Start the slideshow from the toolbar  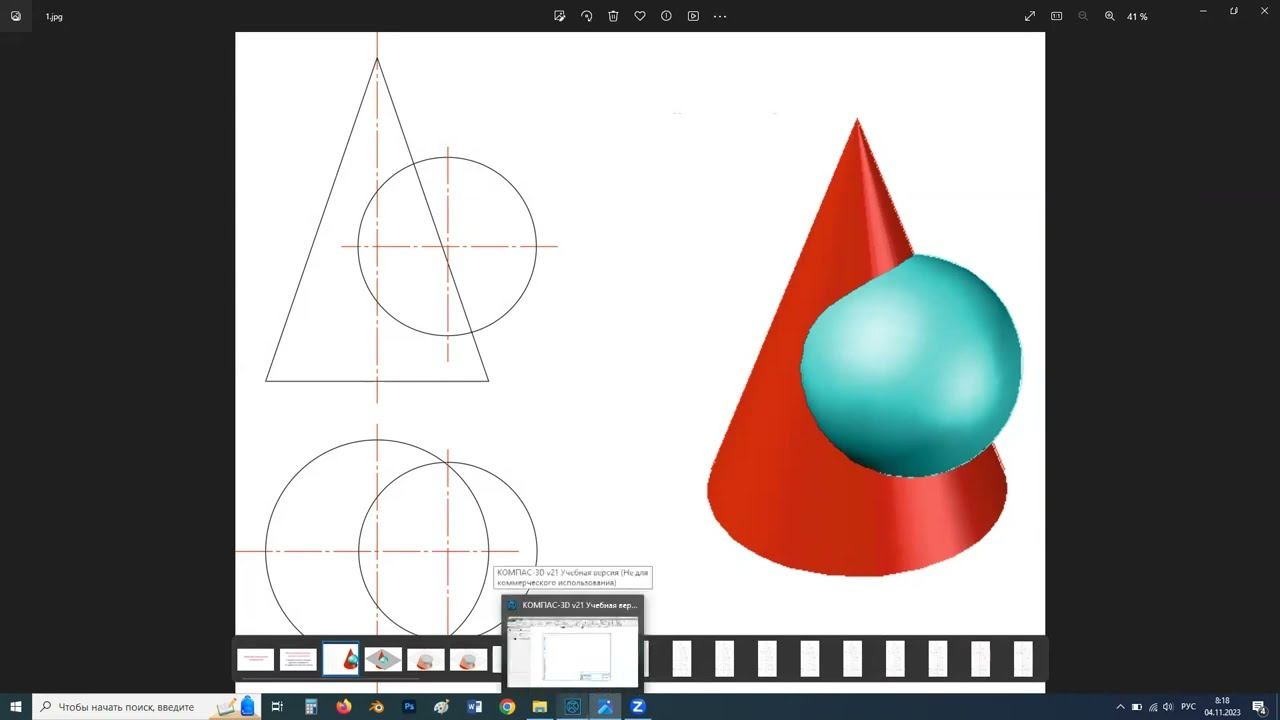[x=693, y=16]
